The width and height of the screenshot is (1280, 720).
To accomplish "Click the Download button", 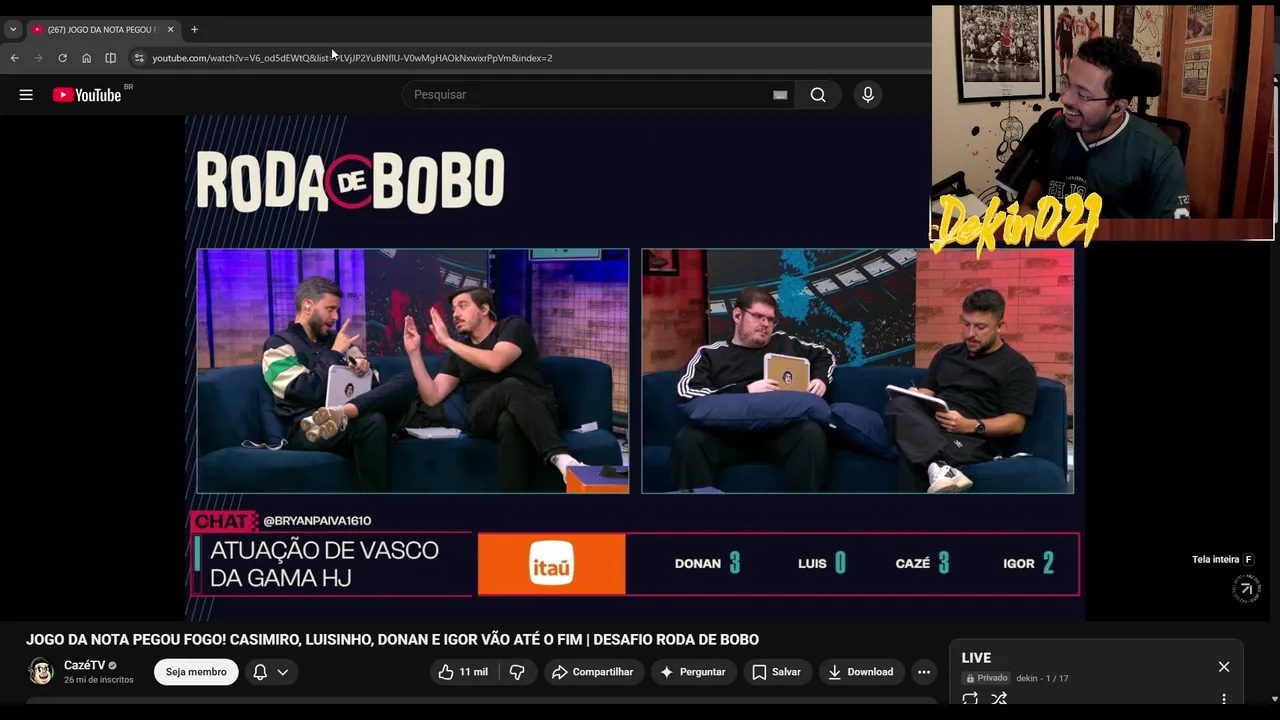I will coord(861,672).
